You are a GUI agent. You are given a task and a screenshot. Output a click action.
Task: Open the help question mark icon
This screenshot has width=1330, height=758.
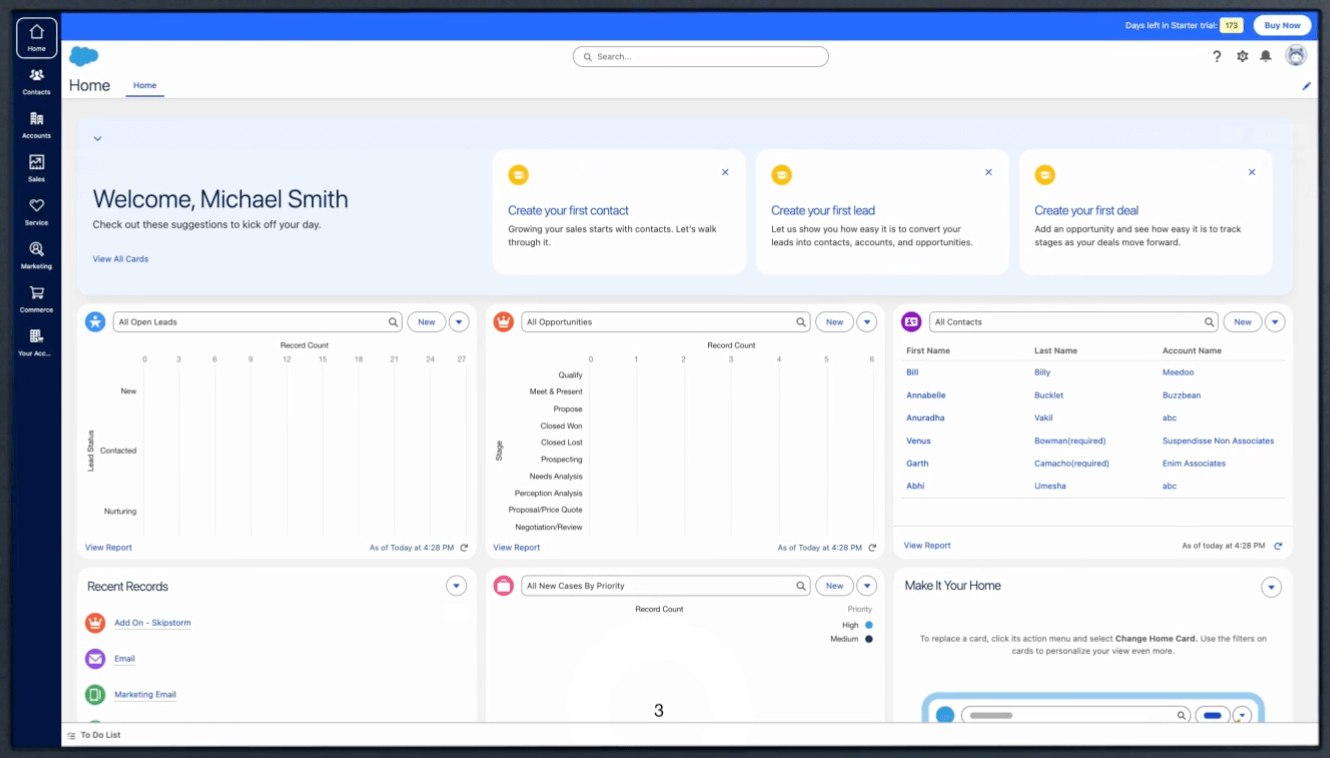point(1217,57)
